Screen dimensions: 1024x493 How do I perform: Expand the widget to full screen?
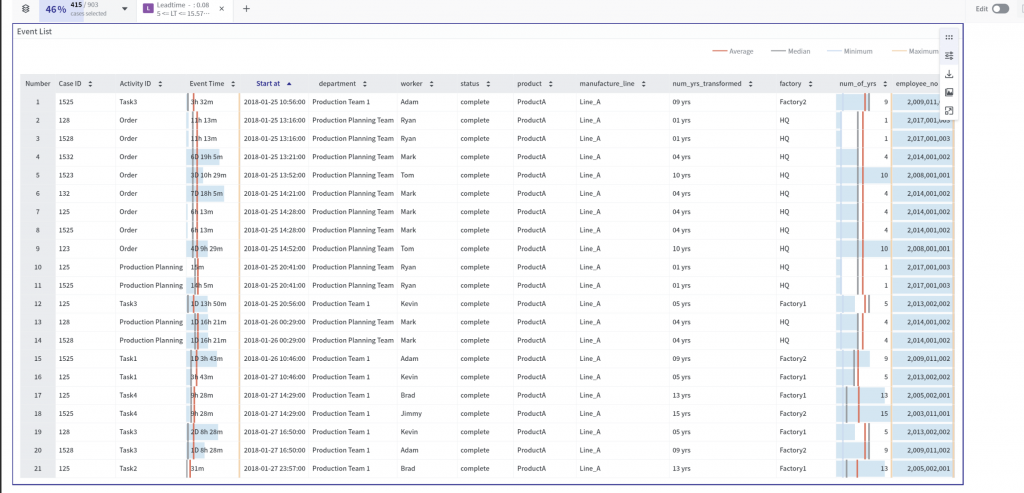coord(948,111)
